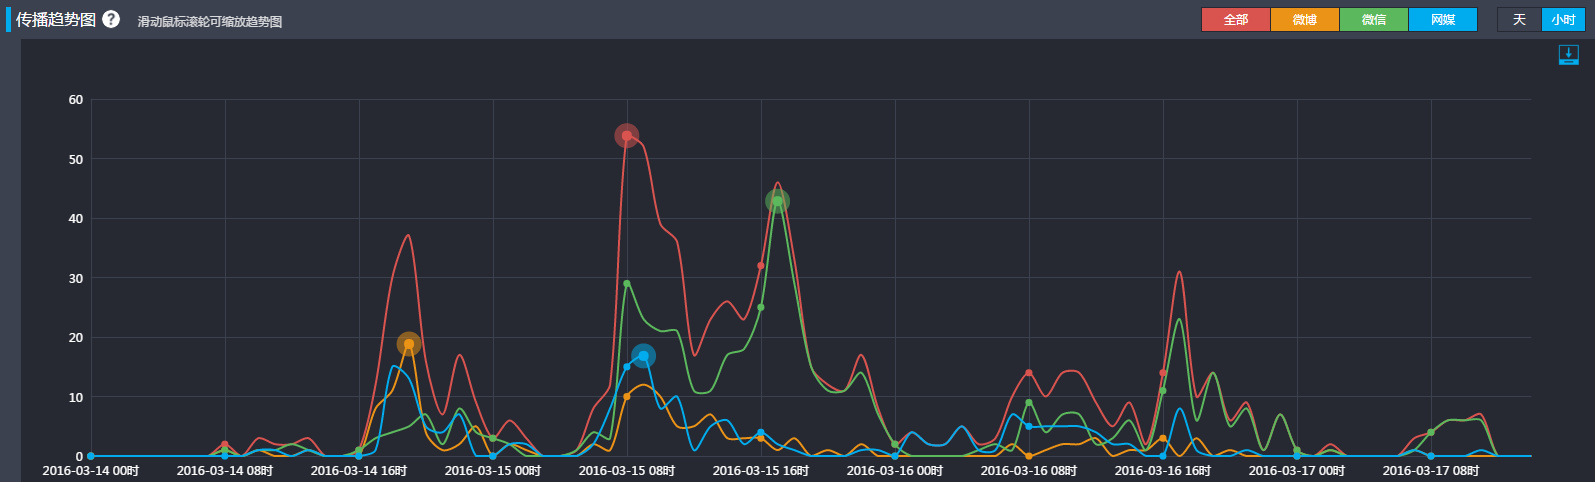Toggle the 网媒 series legend
Image resolution: width=1595 pixels, height=482 pixels.
tap(1442, 20)
